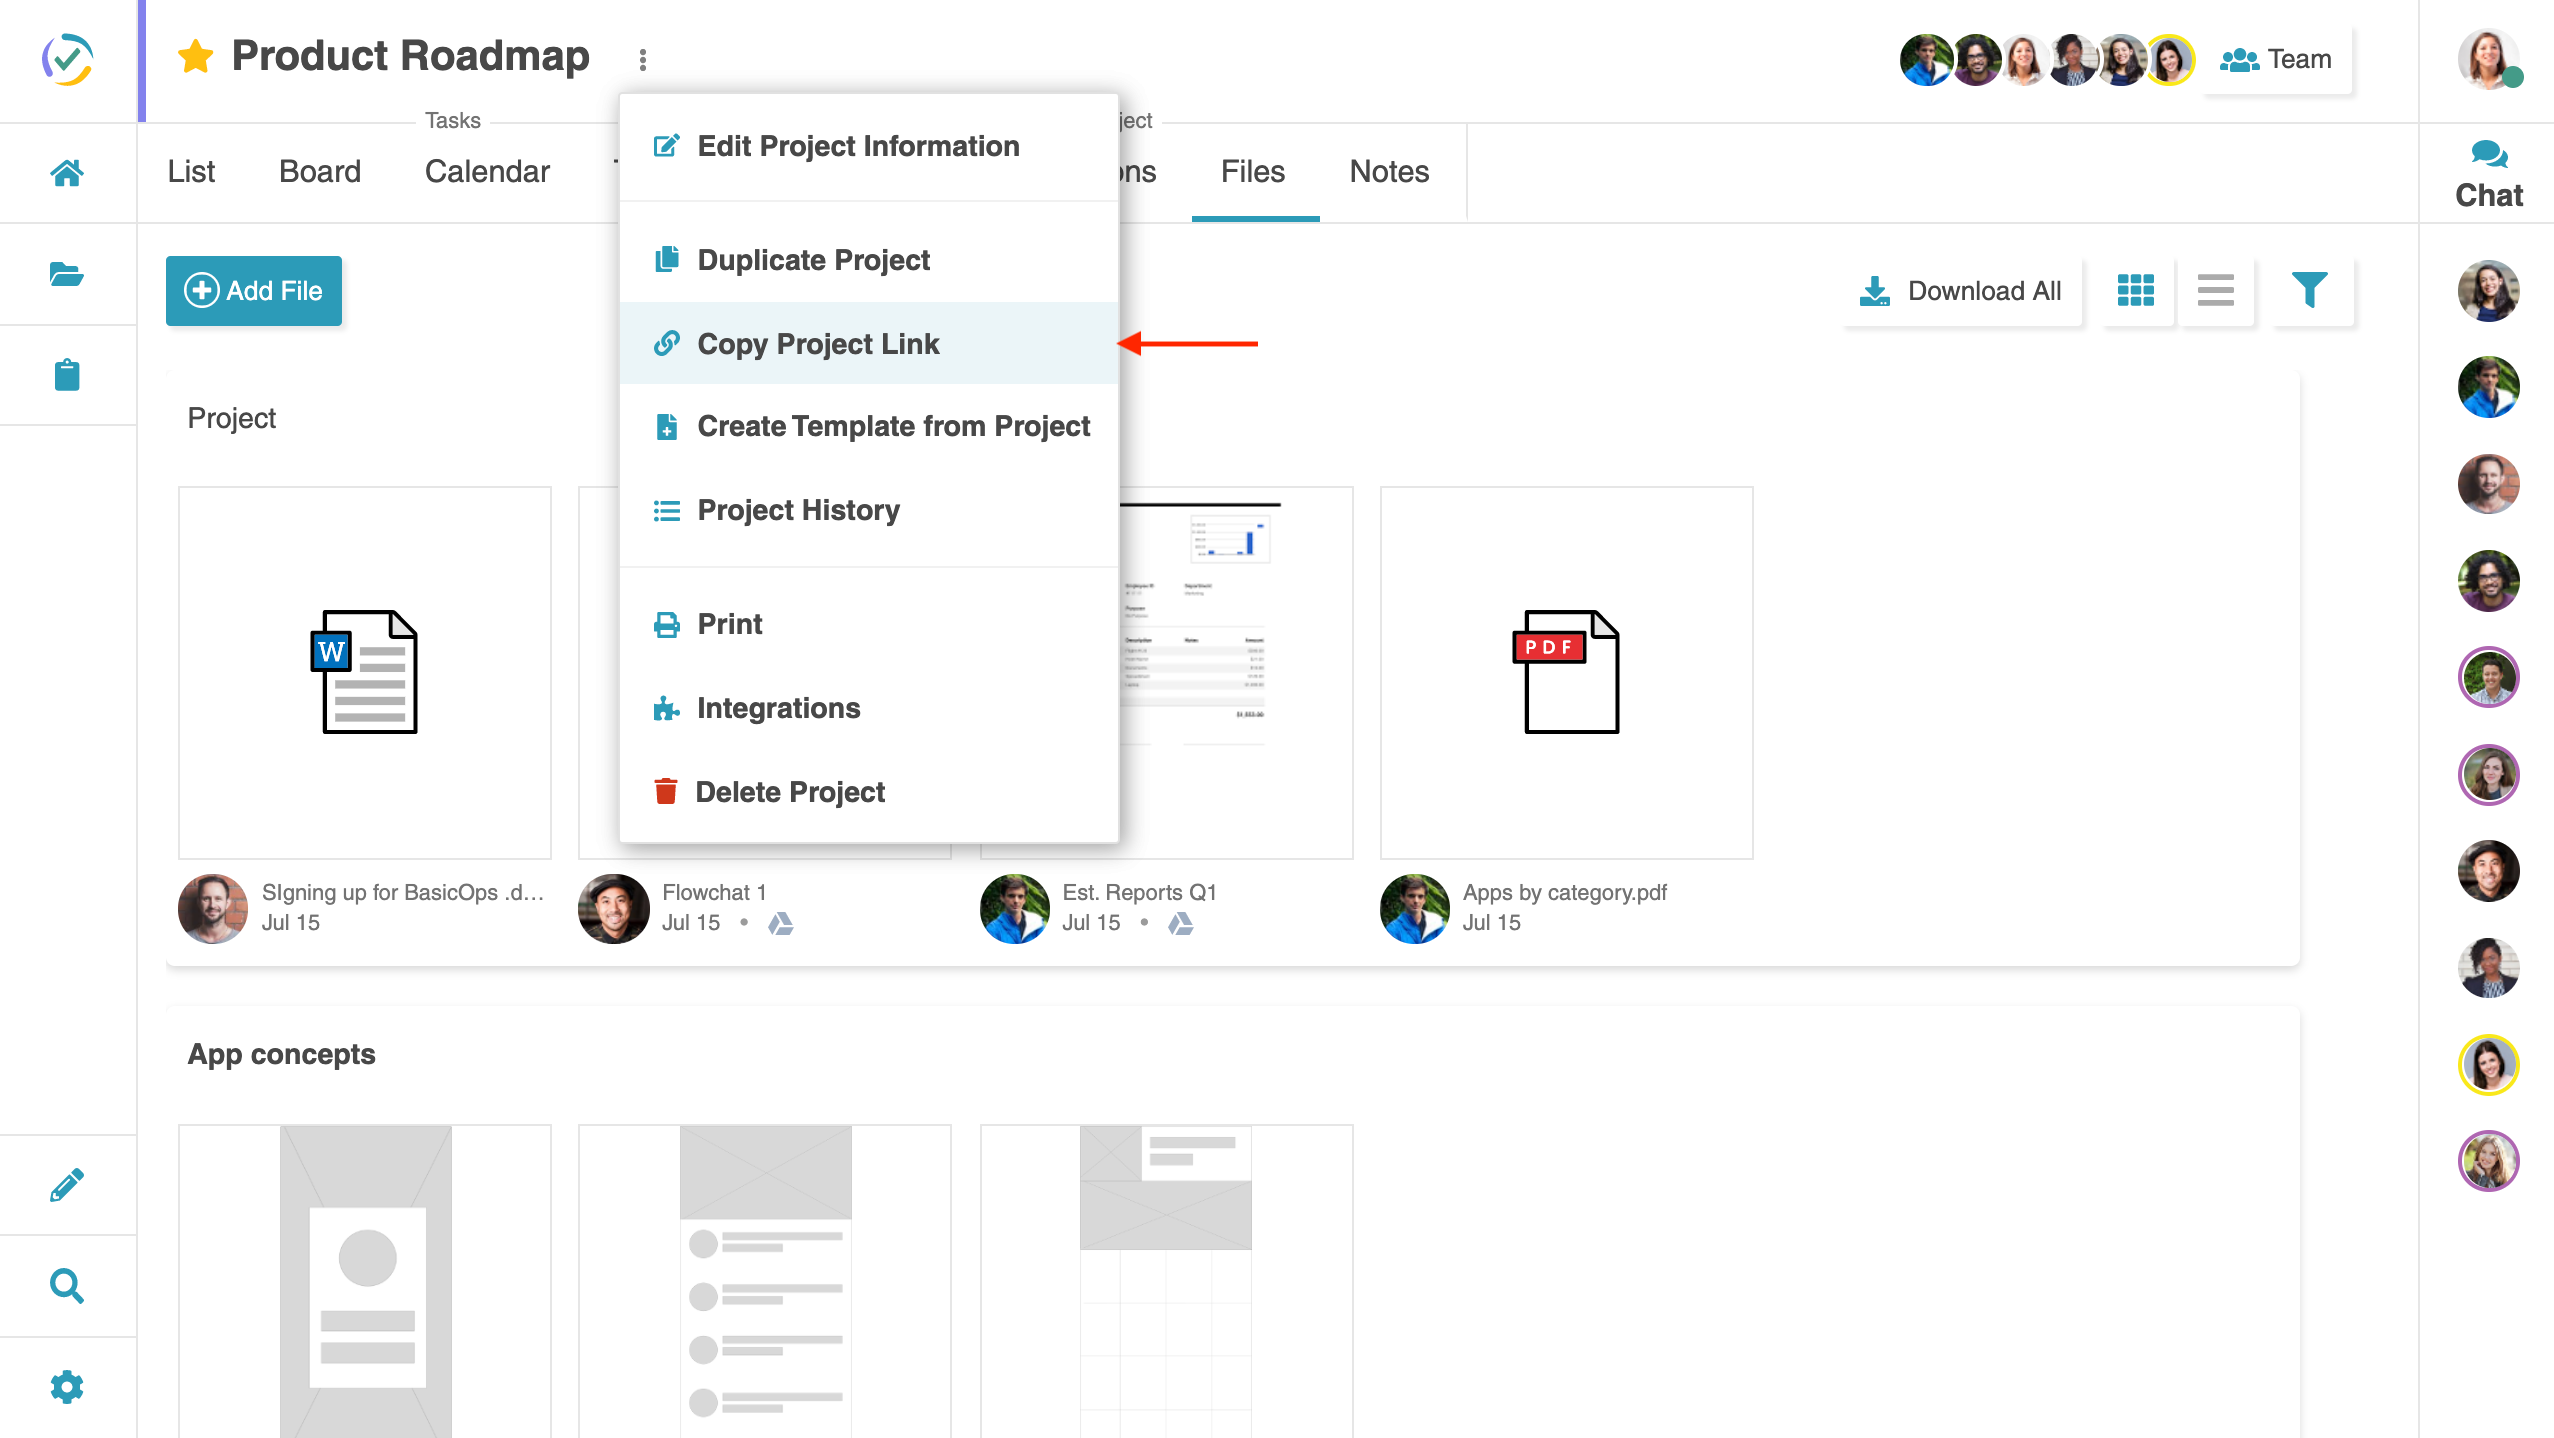The width and height of the screenshot is (2554, 1438).
Task: Click the home icon in left sidebar
Action: (67, 173)
